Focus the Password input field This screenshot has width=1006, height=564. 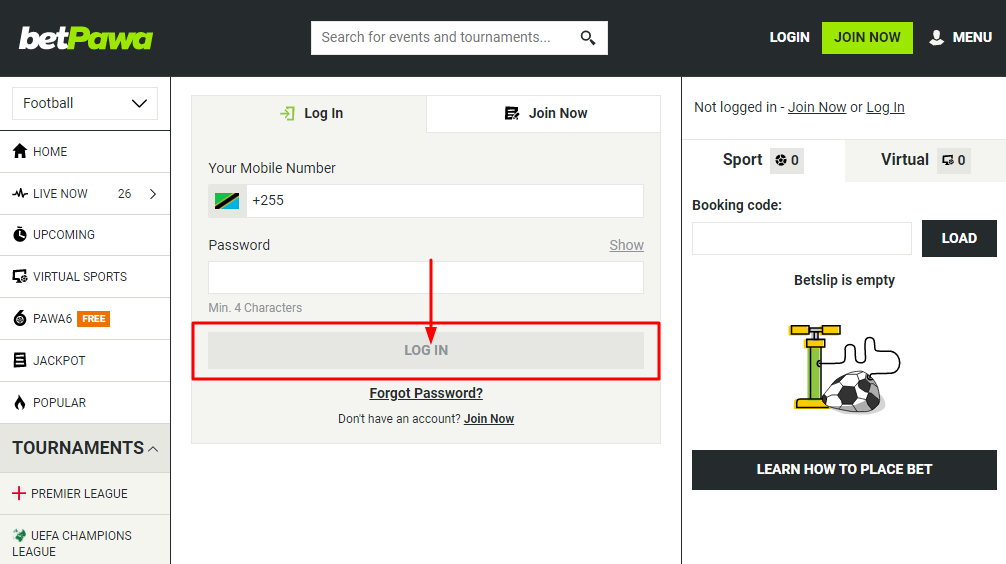pyautogui.click(x=425, y=277)
